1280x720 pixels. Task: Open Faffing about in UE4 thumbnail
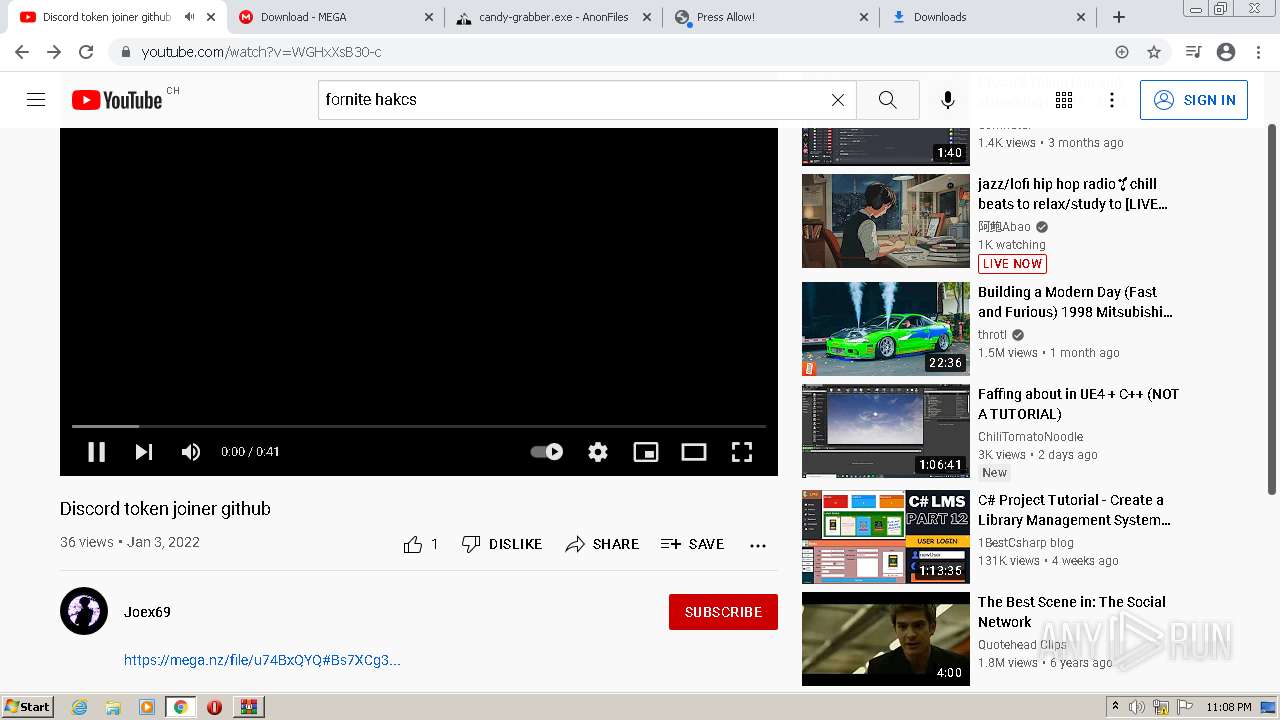click(x=886, y=431)
